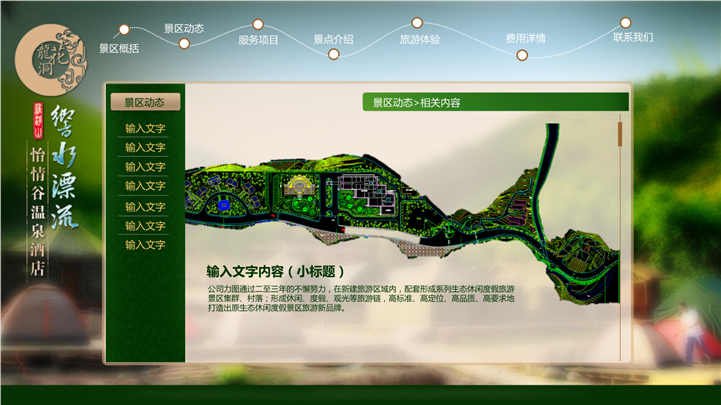Choose the fifth 输入文字 sidebar item
This screenshot has width=721, height=405.
tap(145, 207)
